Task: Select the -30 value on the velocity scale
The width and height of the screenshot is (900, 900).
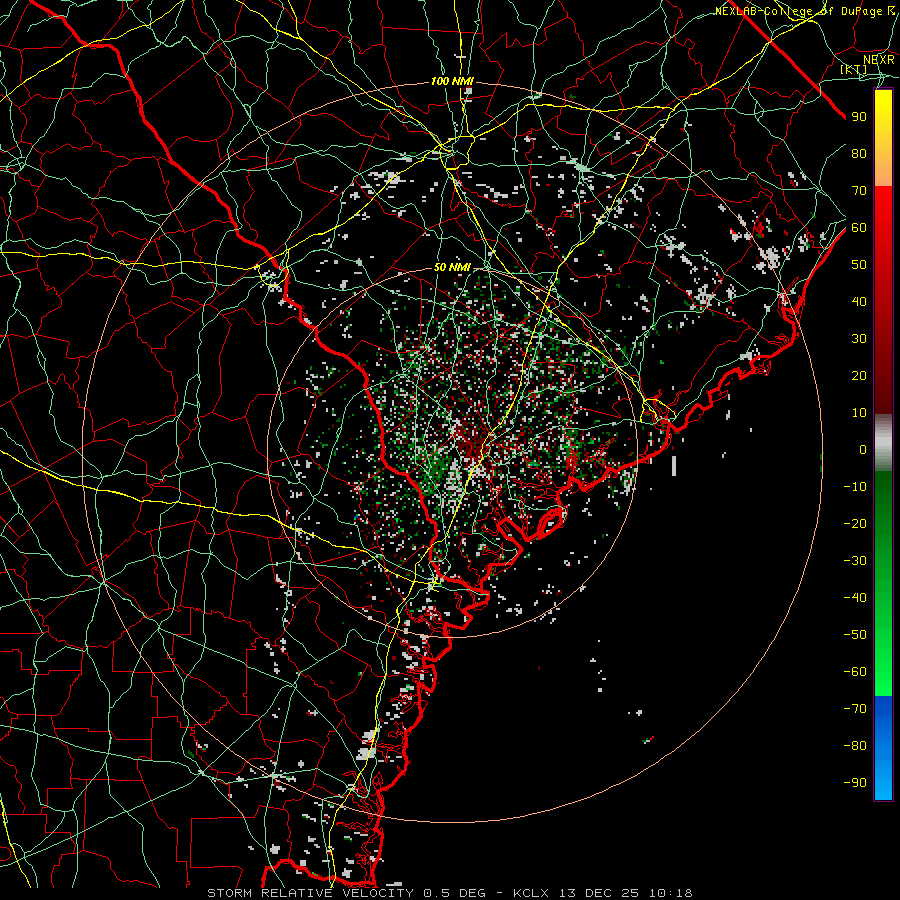Action: (x=855, y=561)
